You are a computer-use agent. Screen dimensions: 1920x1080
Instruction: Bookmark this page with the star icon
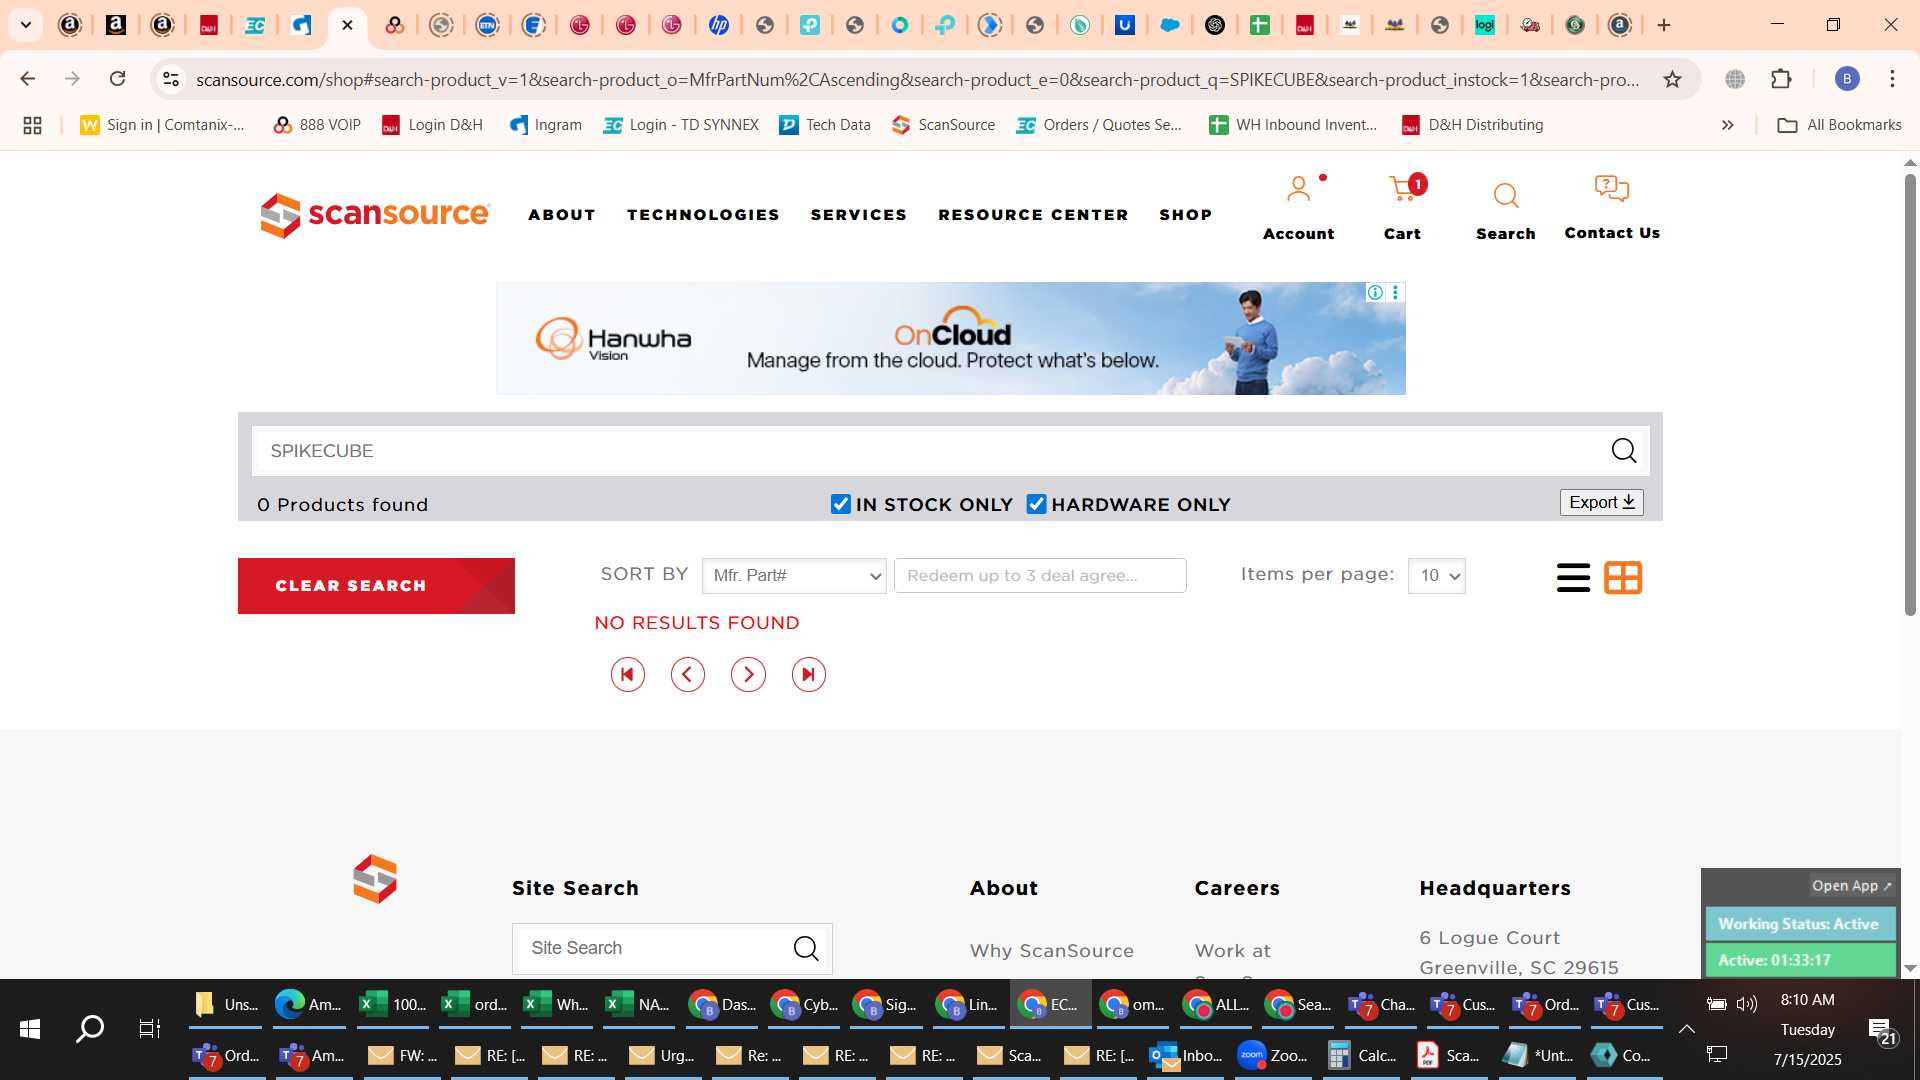coord(1672,79)
